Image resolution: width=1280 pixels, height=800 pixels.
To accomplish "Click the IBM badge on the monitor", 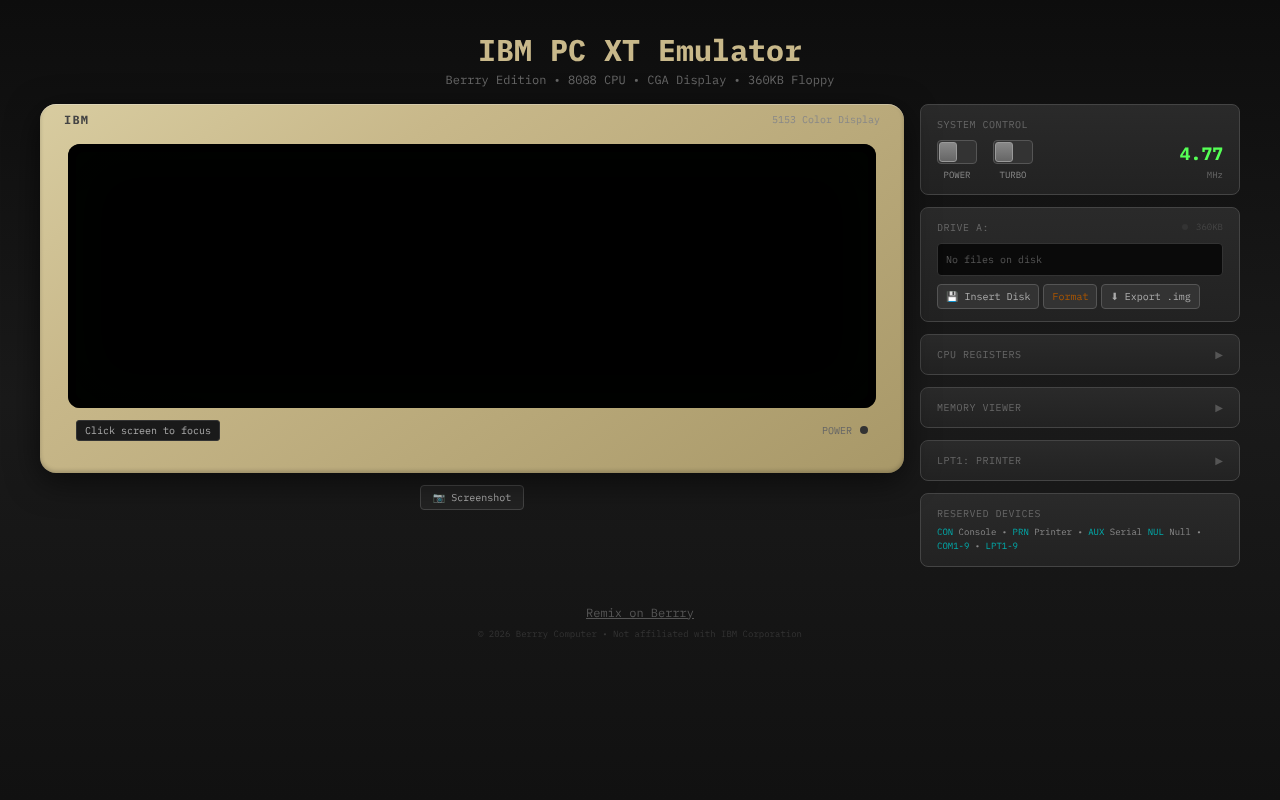I will 77,119.
